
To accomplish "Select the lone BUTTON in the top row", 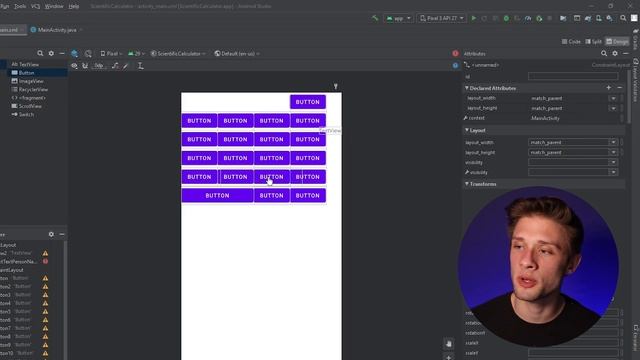I will (308, 102).
